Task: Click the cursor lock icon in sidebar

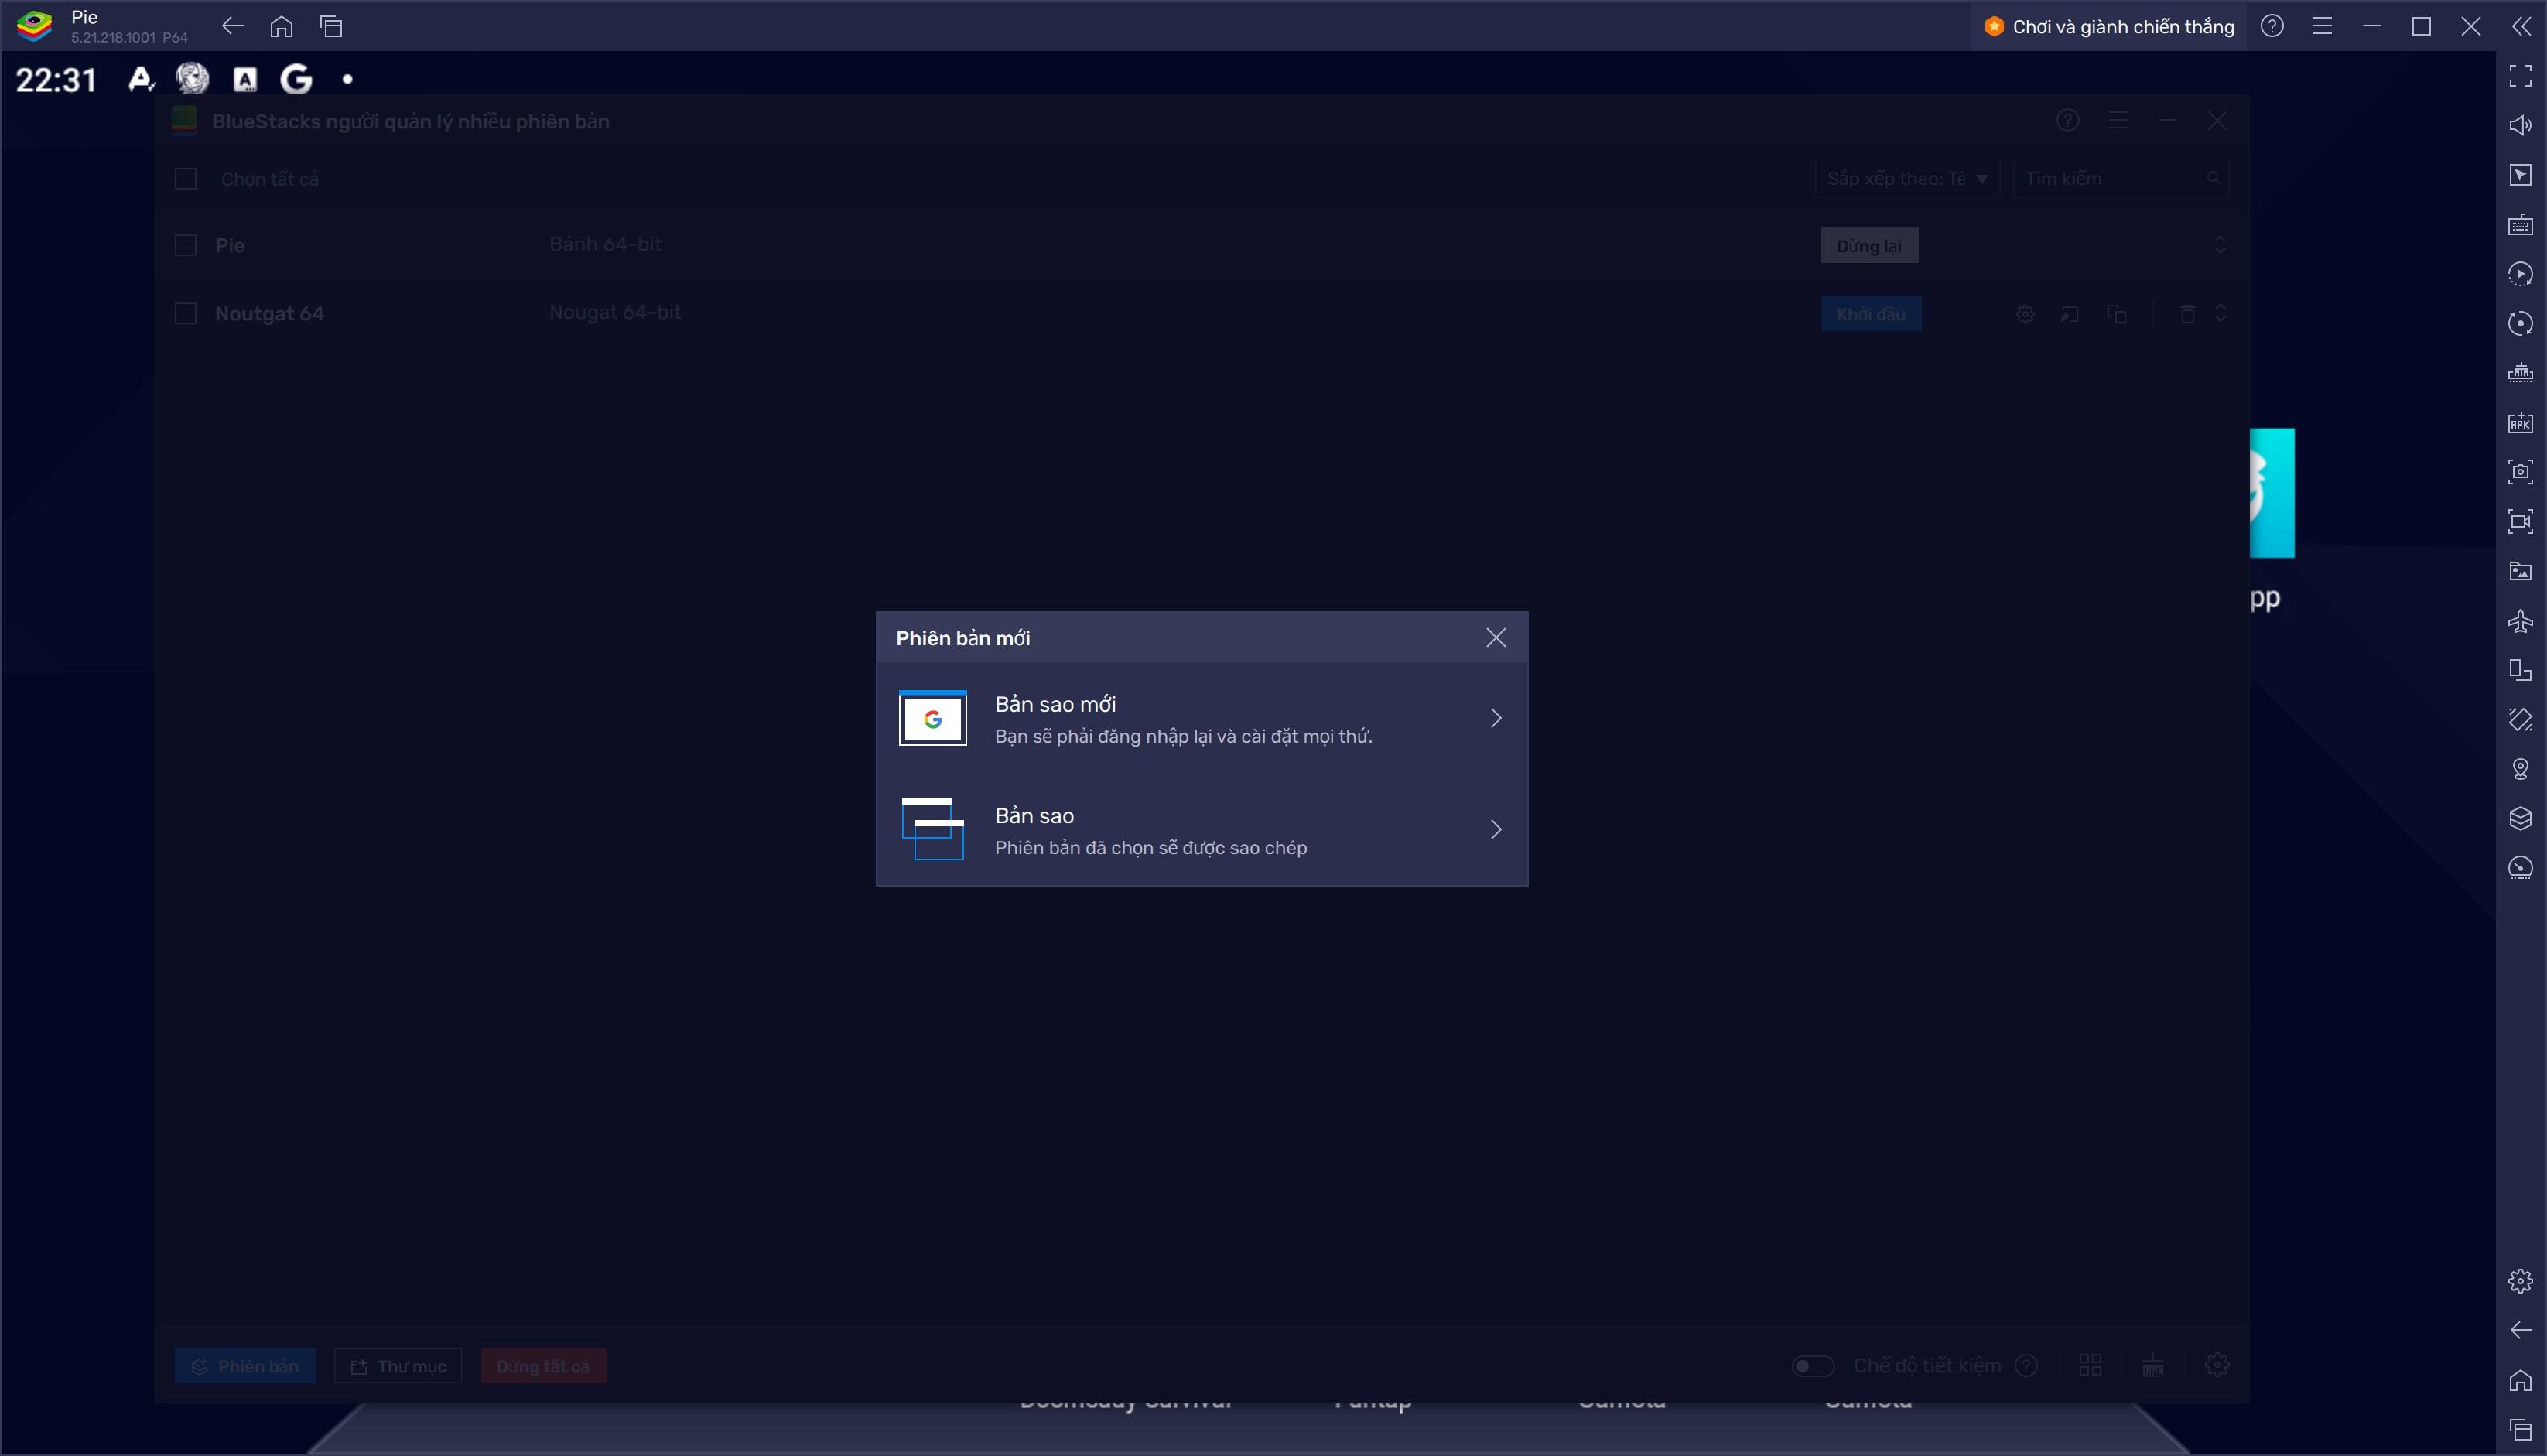Action: click(x=2520, y=175)
